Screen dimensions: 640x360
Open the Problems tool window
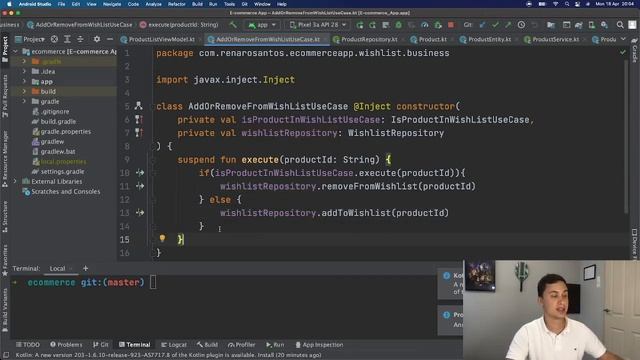coord(66,345)
